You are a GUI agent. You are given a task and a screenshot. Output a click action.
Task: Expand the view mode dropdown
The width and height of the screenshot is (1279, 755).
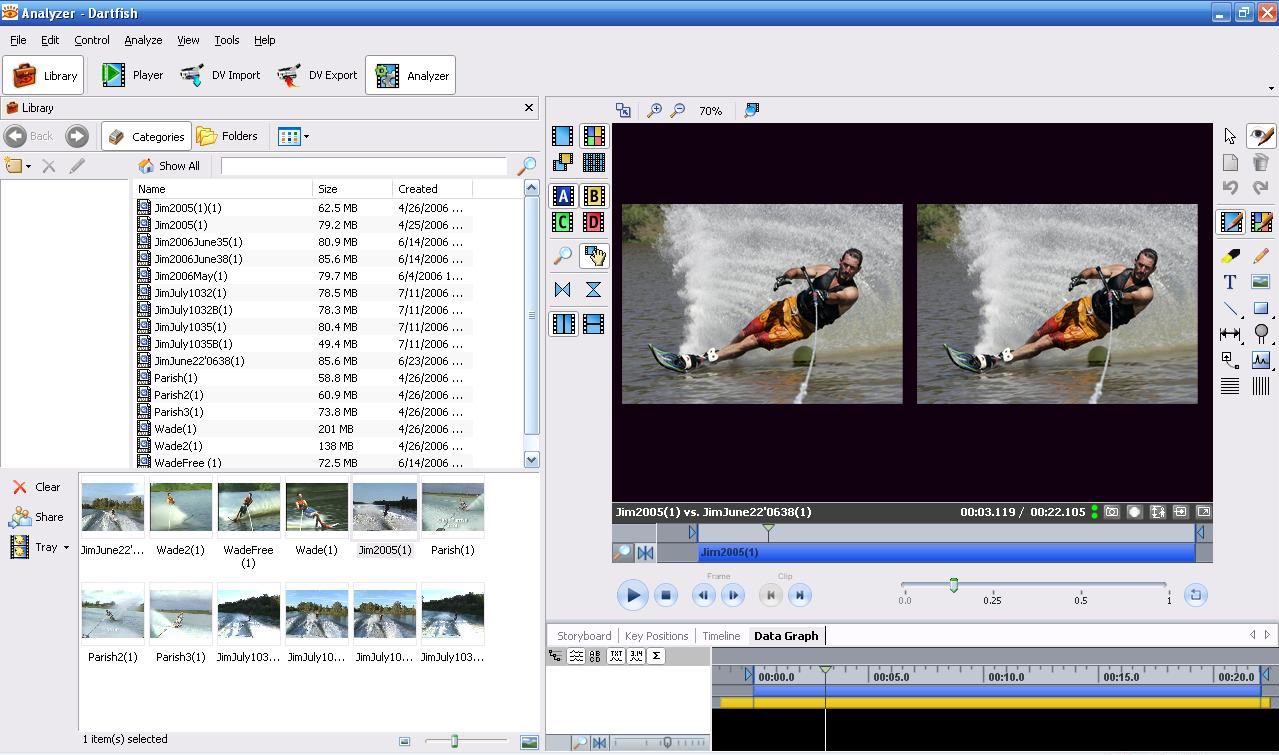(x=306, y=137)
